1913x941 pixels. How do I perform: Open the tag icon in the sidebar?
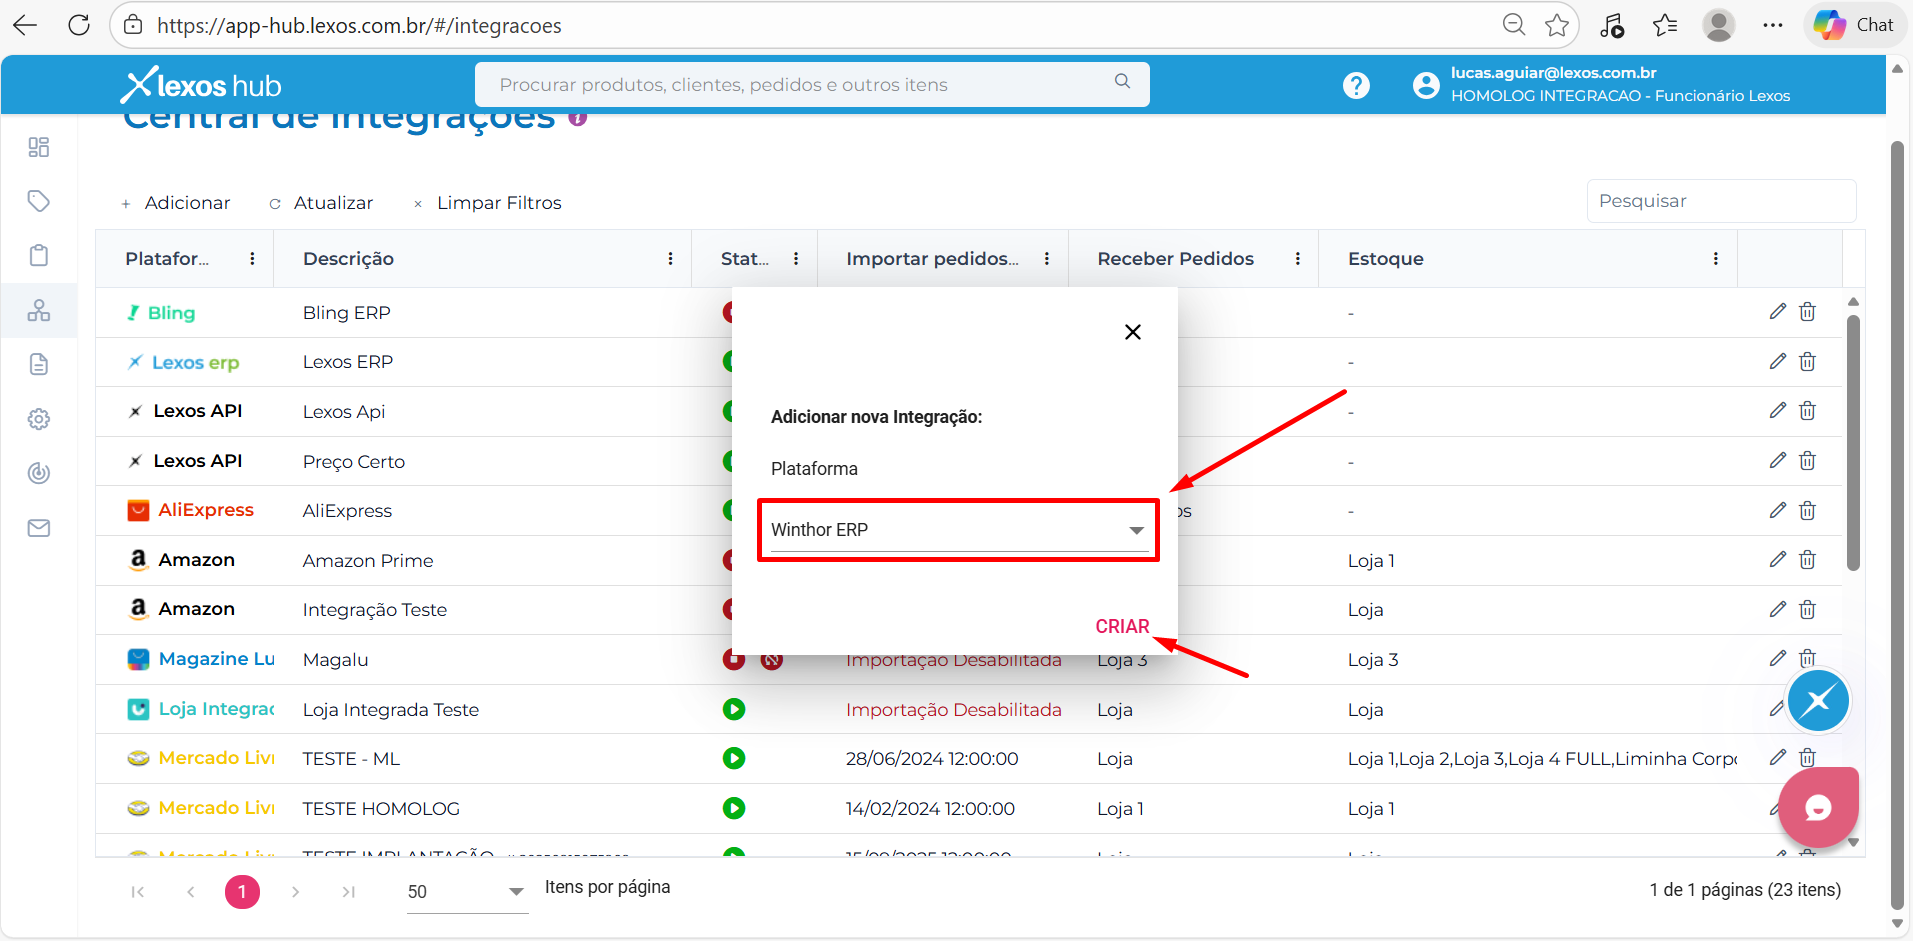coord(39,201)
